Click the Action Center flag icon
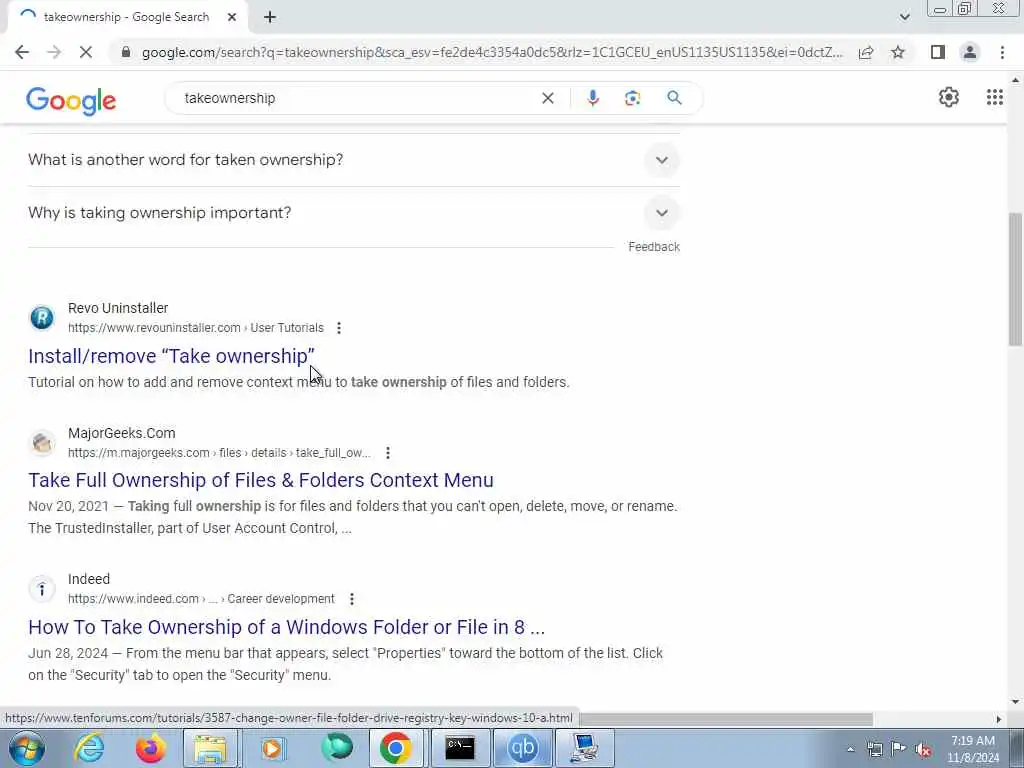 898,749
